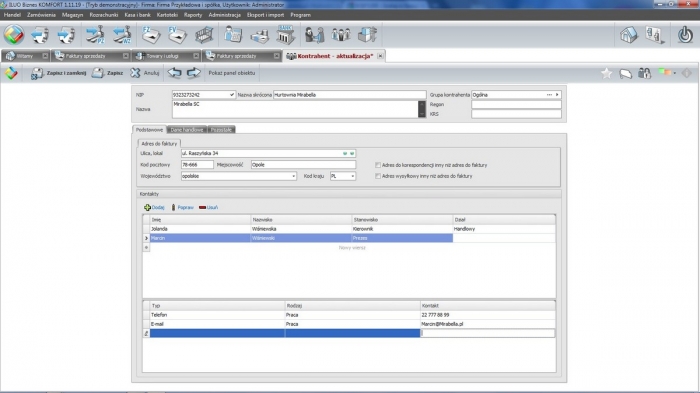The width and height of the screenshot is (700, 393).
Task: Open the Administracja menu
Action: (x=225, y=15)
